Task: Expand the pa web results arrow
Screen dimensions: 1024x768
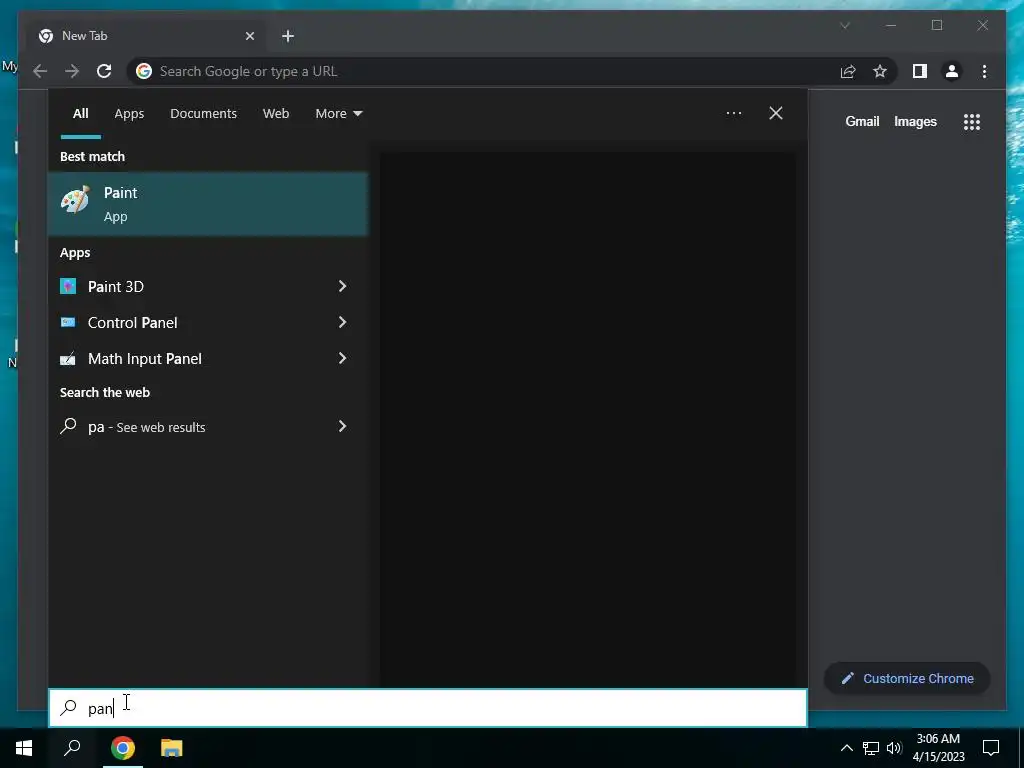Action: point(342,427)
